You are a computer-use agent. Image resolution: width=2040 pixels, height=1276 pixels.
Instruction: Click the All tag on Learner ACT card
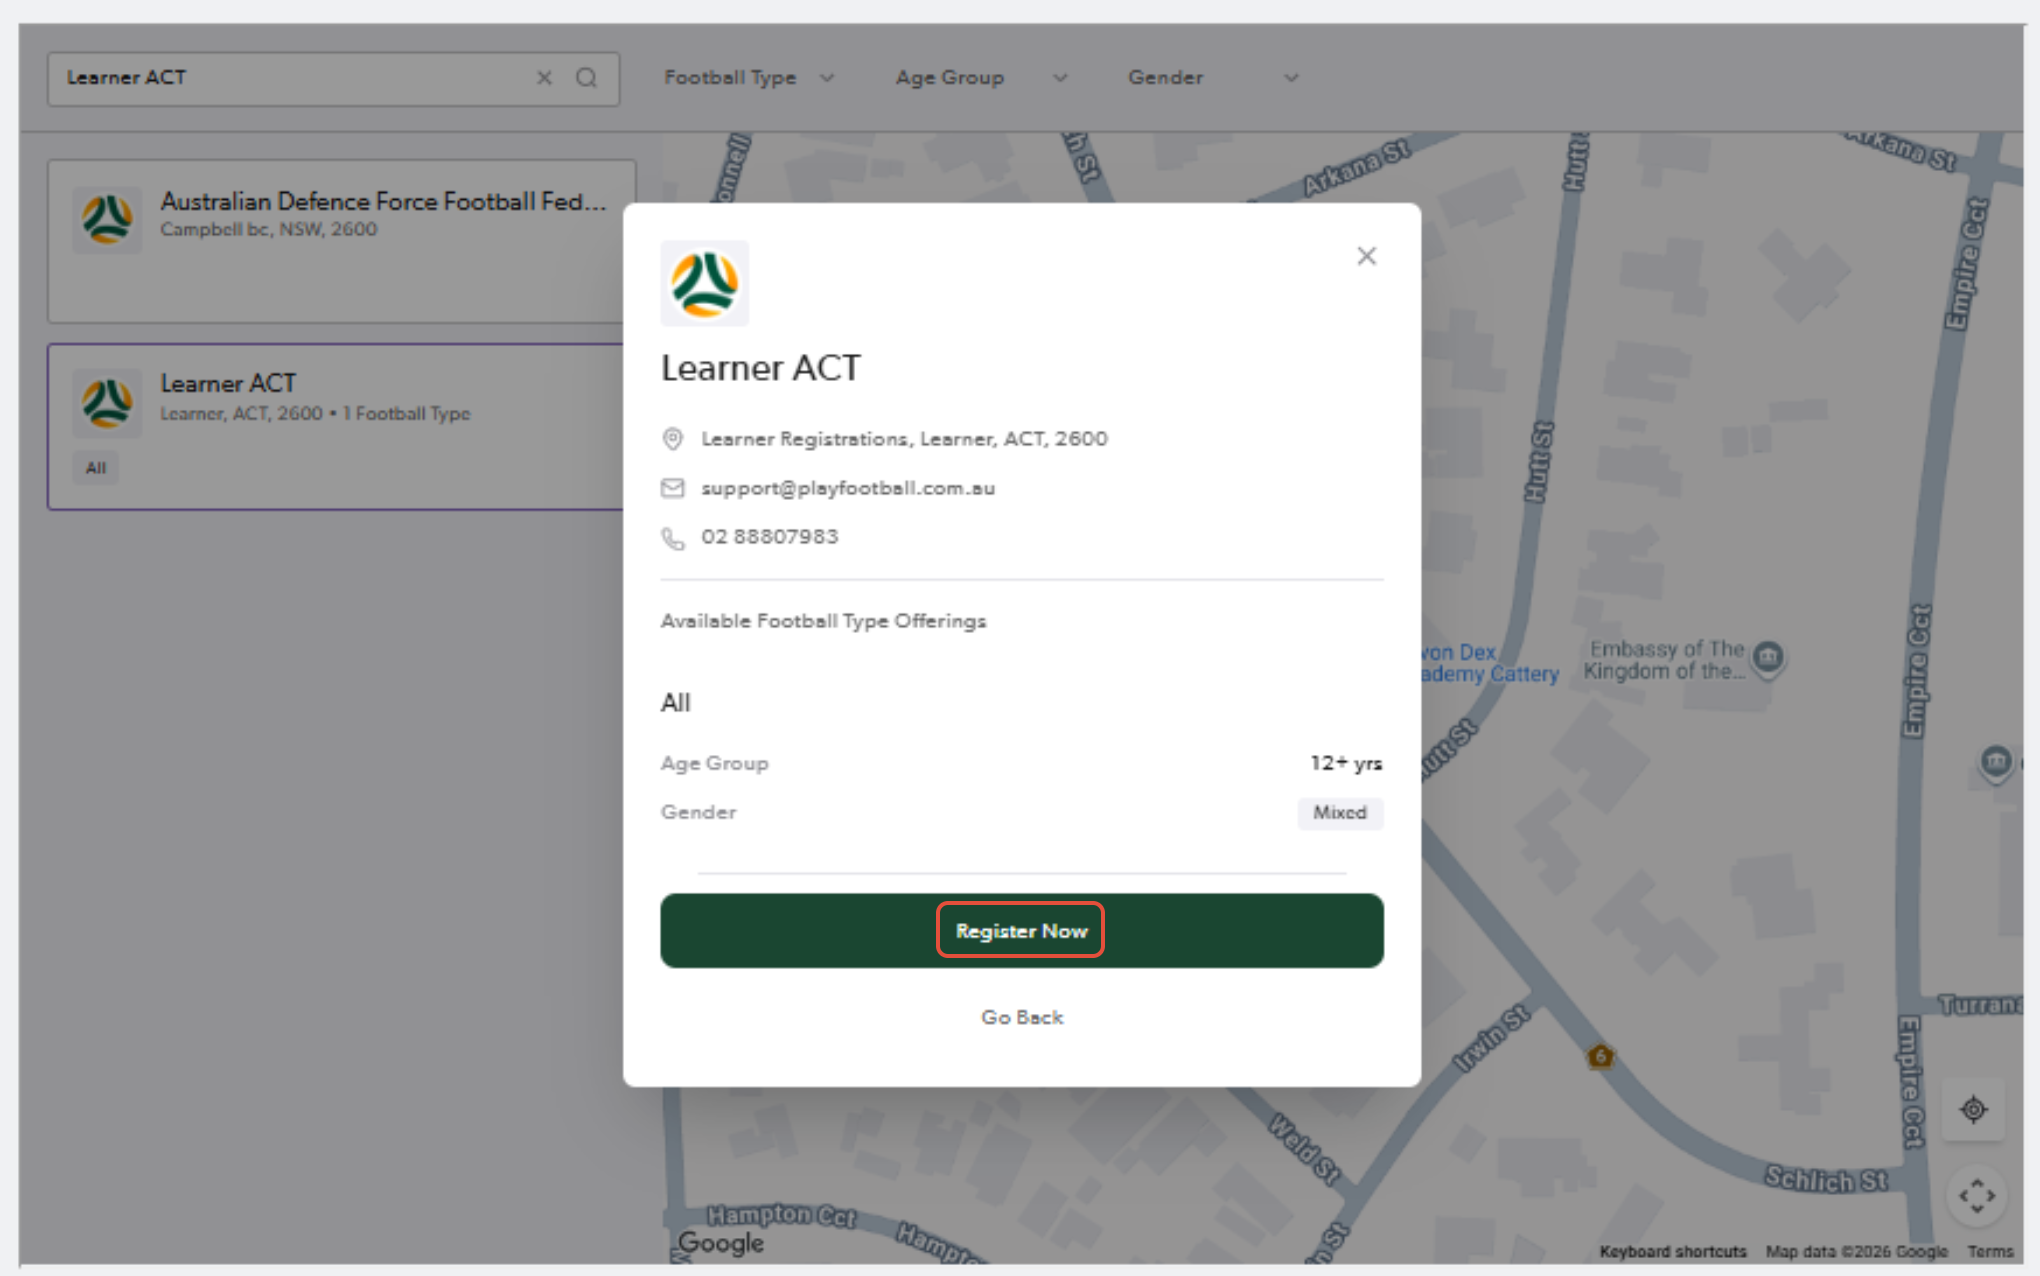(x=96, y=468)
